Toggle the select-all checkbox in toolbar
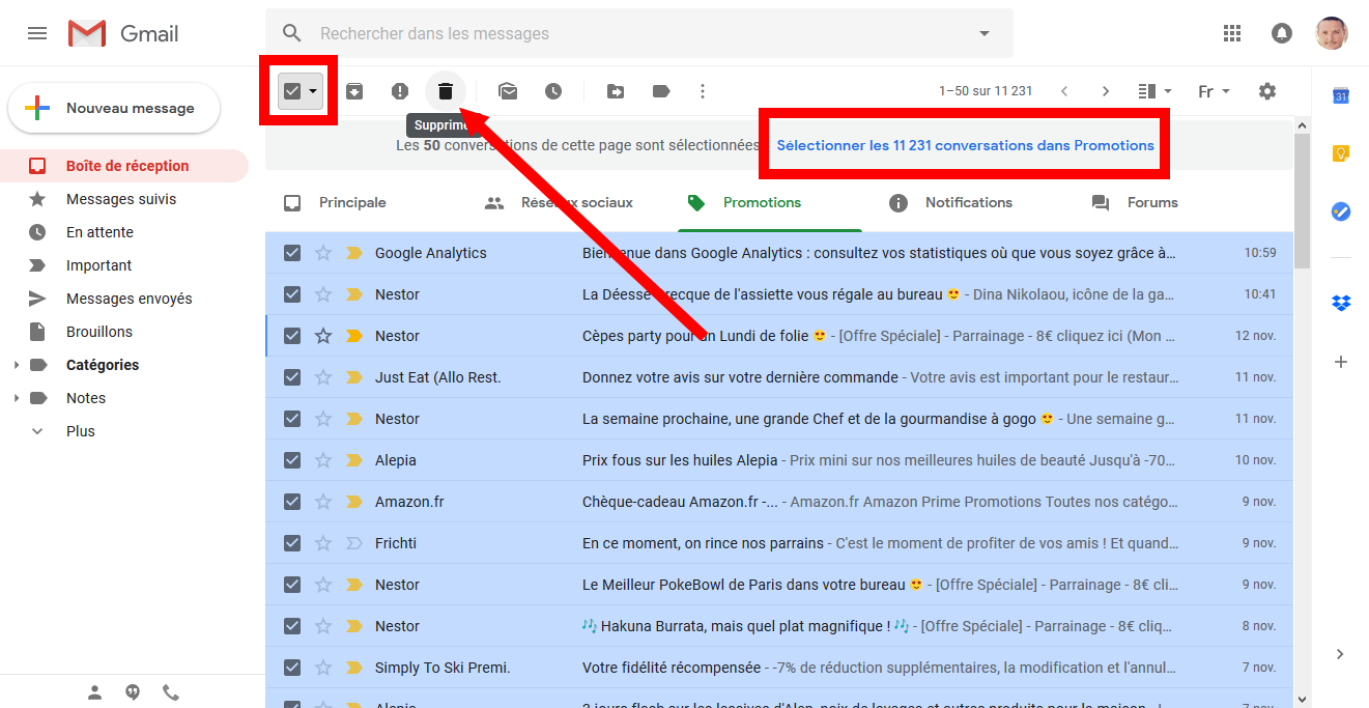1369x708 pixels. click(x=292, y=91)
